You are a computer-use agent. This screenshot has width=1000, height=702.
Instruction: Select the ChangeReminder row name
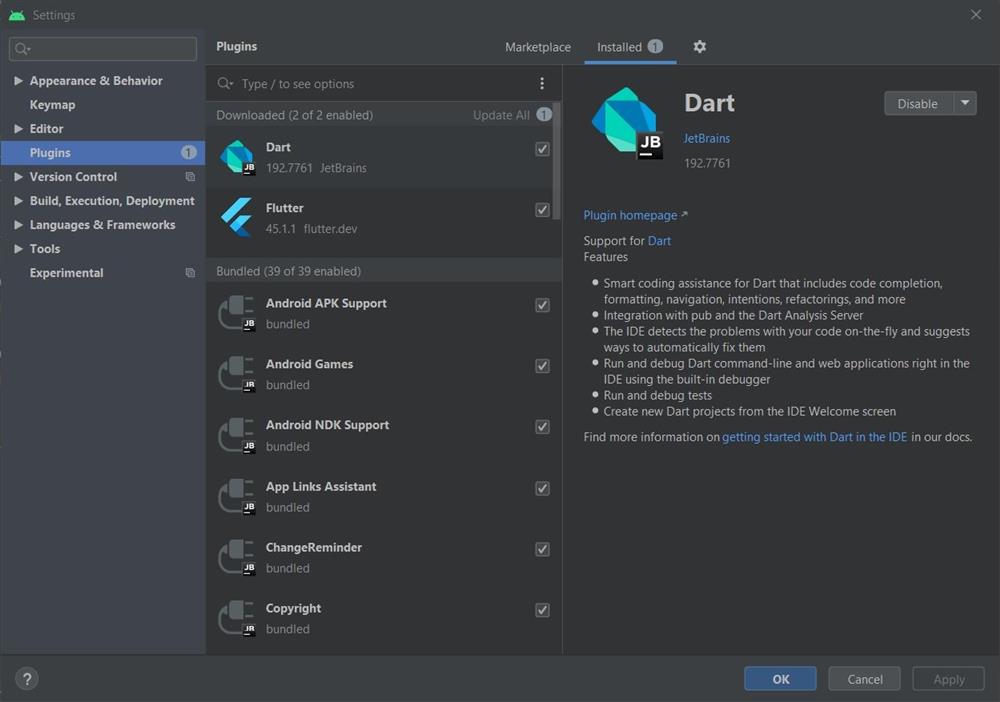pyautogui.click(x=314, y=547)
